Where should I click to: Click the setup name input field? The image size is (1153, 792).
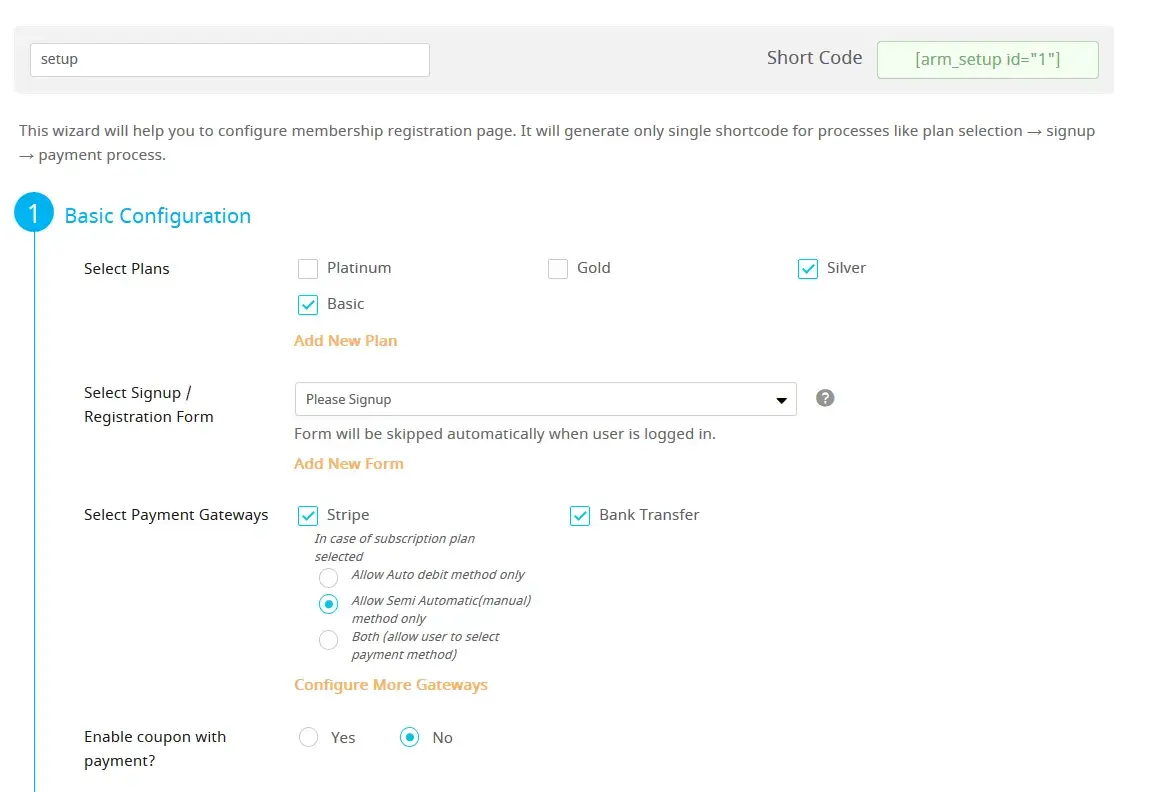(230, 60)
